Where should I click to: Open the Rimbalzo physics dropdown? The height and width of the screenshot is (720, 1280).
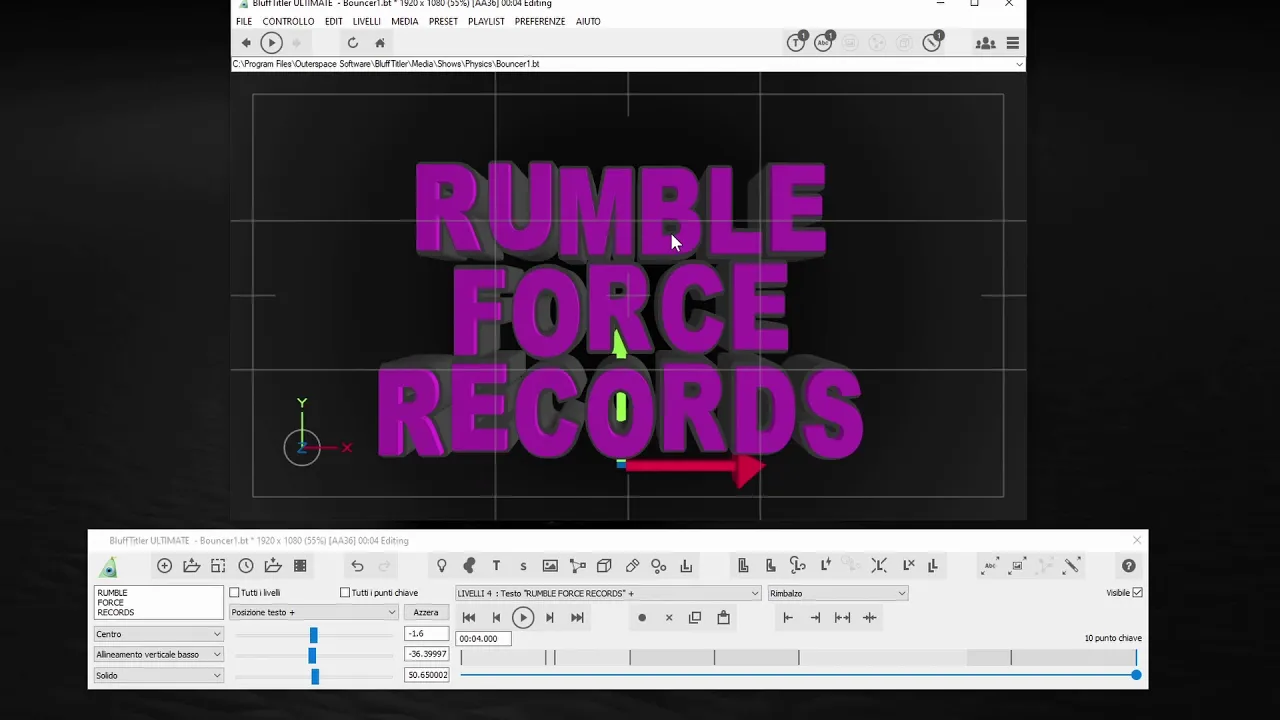tap(837, 593)
